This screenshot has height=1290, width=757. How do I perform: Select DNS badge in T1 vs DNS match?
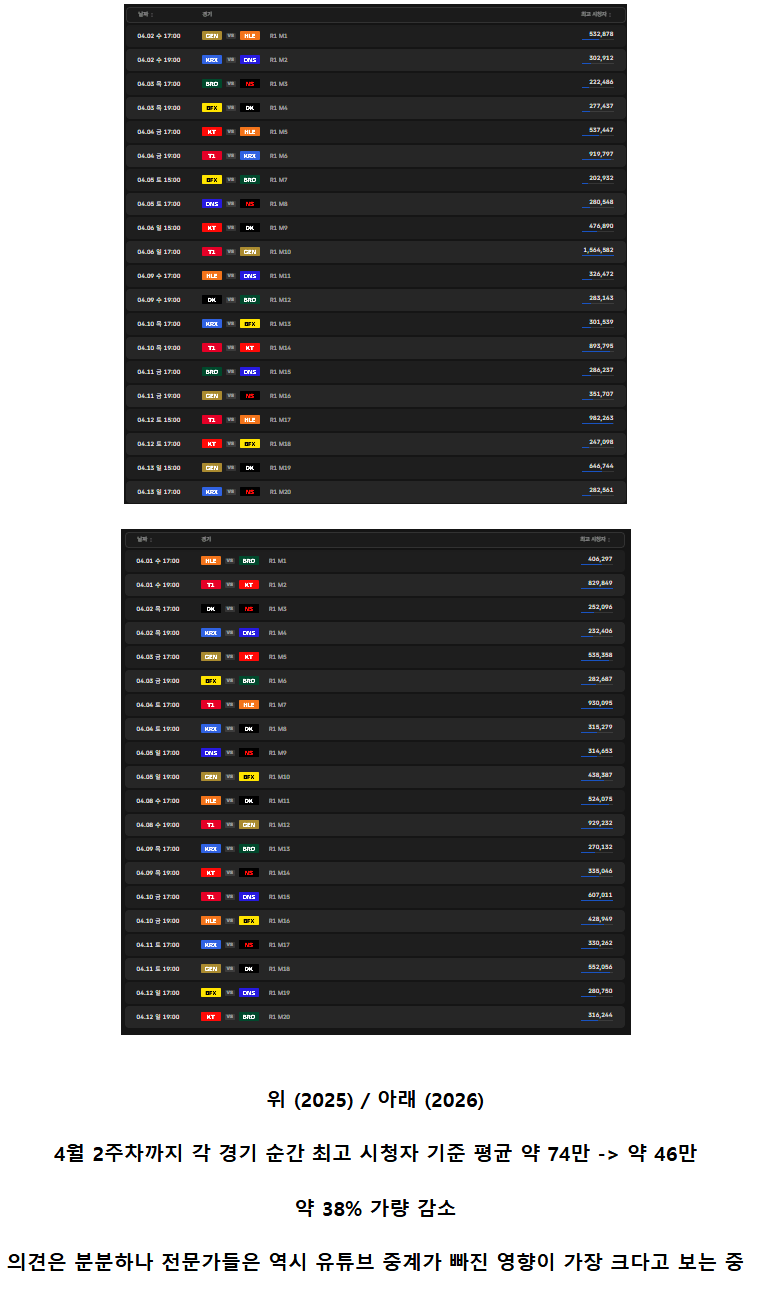(x=249, y=897)
